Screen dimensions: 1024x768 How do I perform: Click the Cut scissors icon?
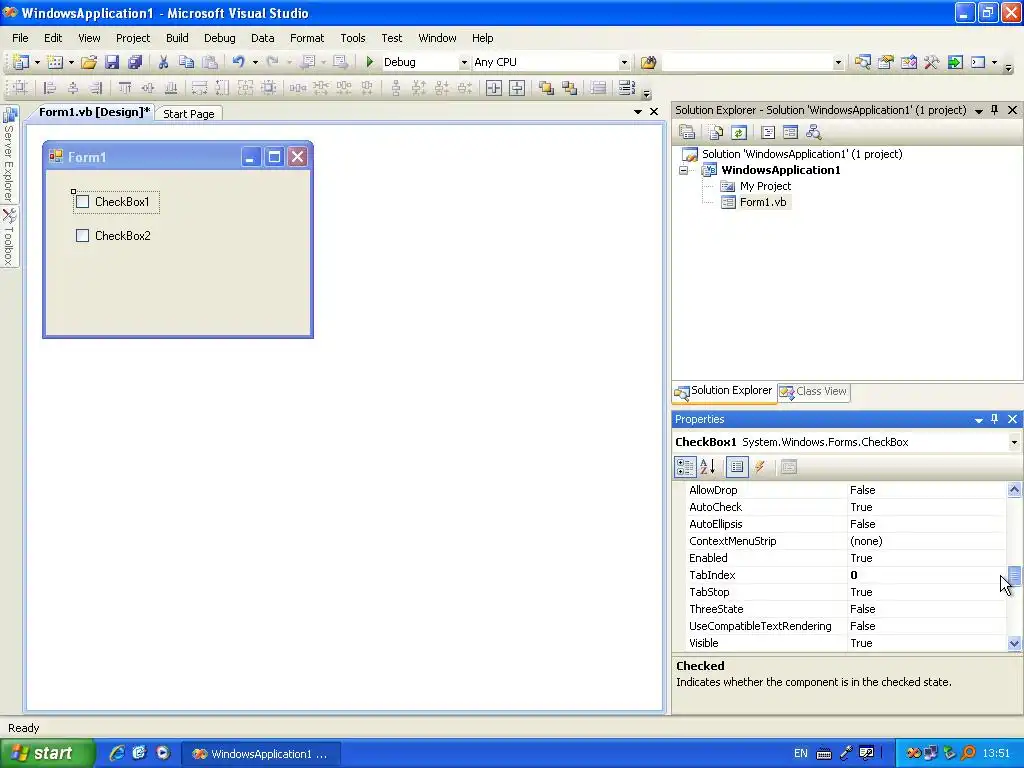tap(163, 62)
